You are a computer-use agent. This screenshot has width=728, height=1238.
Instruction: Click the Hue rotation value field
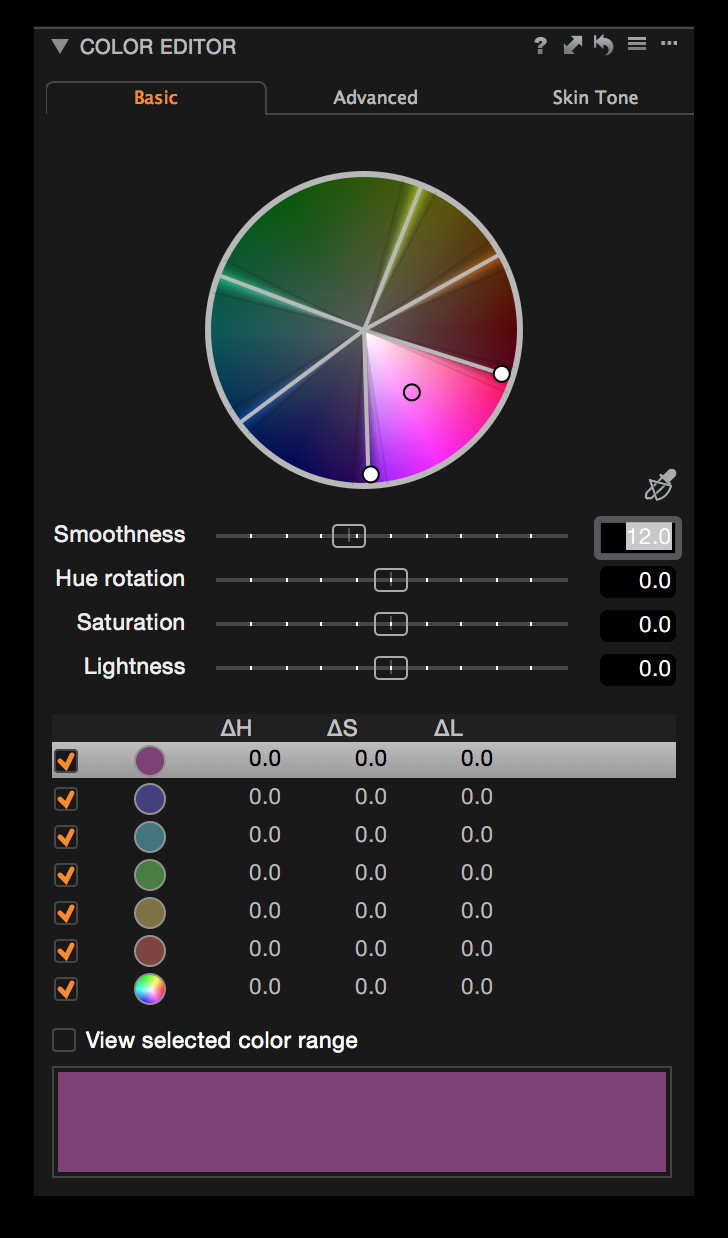click(x=638, y=581)
